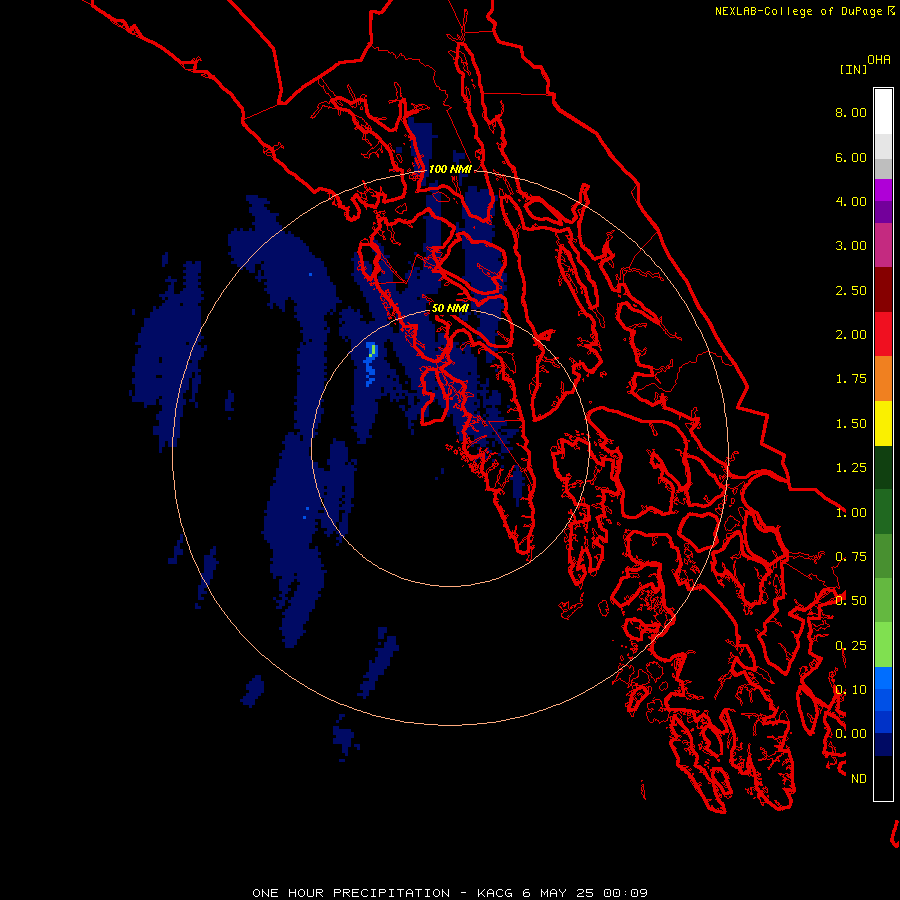
Task: Click the 0.75 legend value
Action: pyautogui.click(x=851, y=557)
